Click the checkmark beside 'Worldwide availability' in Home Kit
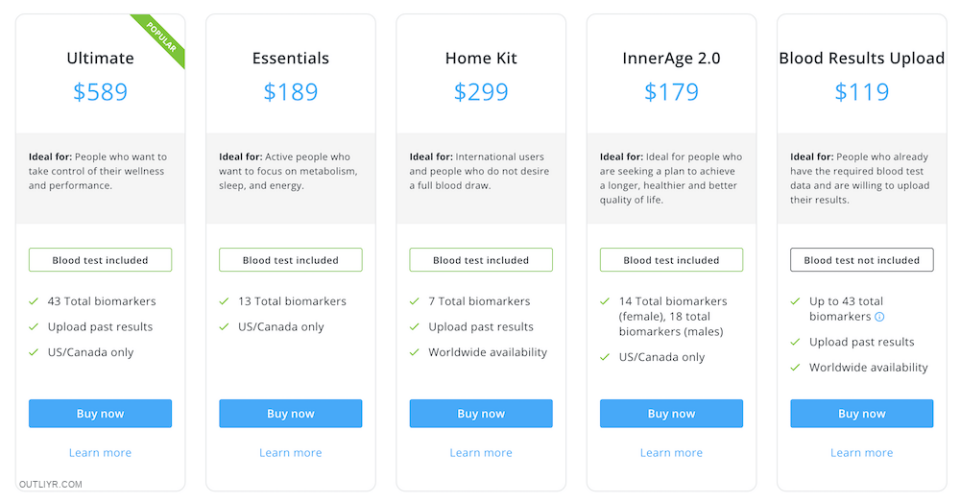This screenshot has width=960, height=502. tap(415, 352)
